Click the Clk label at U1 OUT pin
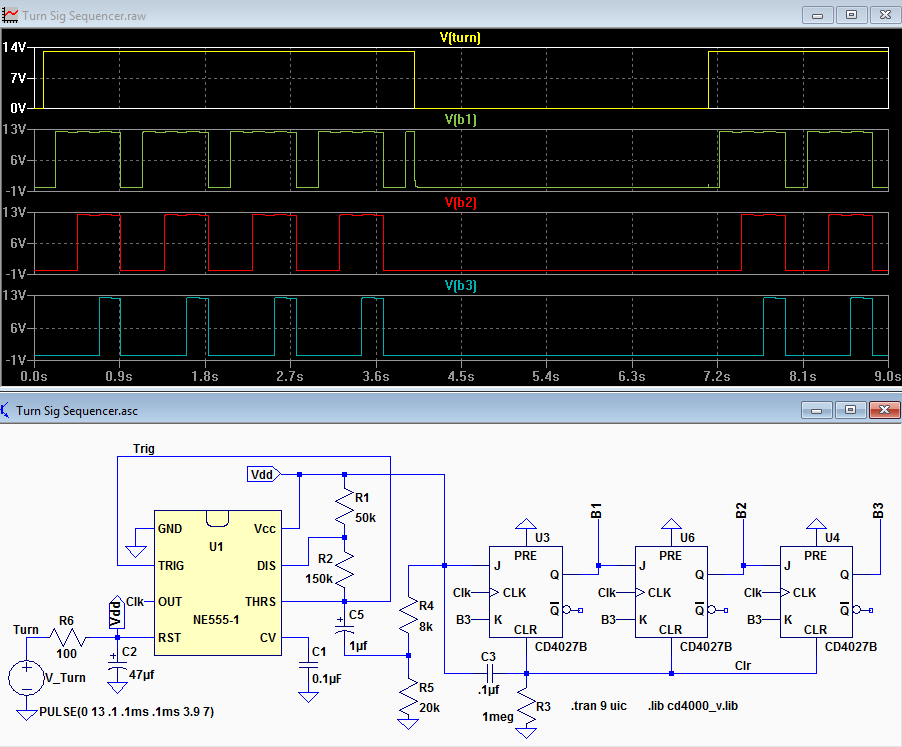Image resolution: width=902 pixels, height=747 pixels. tap(135, 602)
